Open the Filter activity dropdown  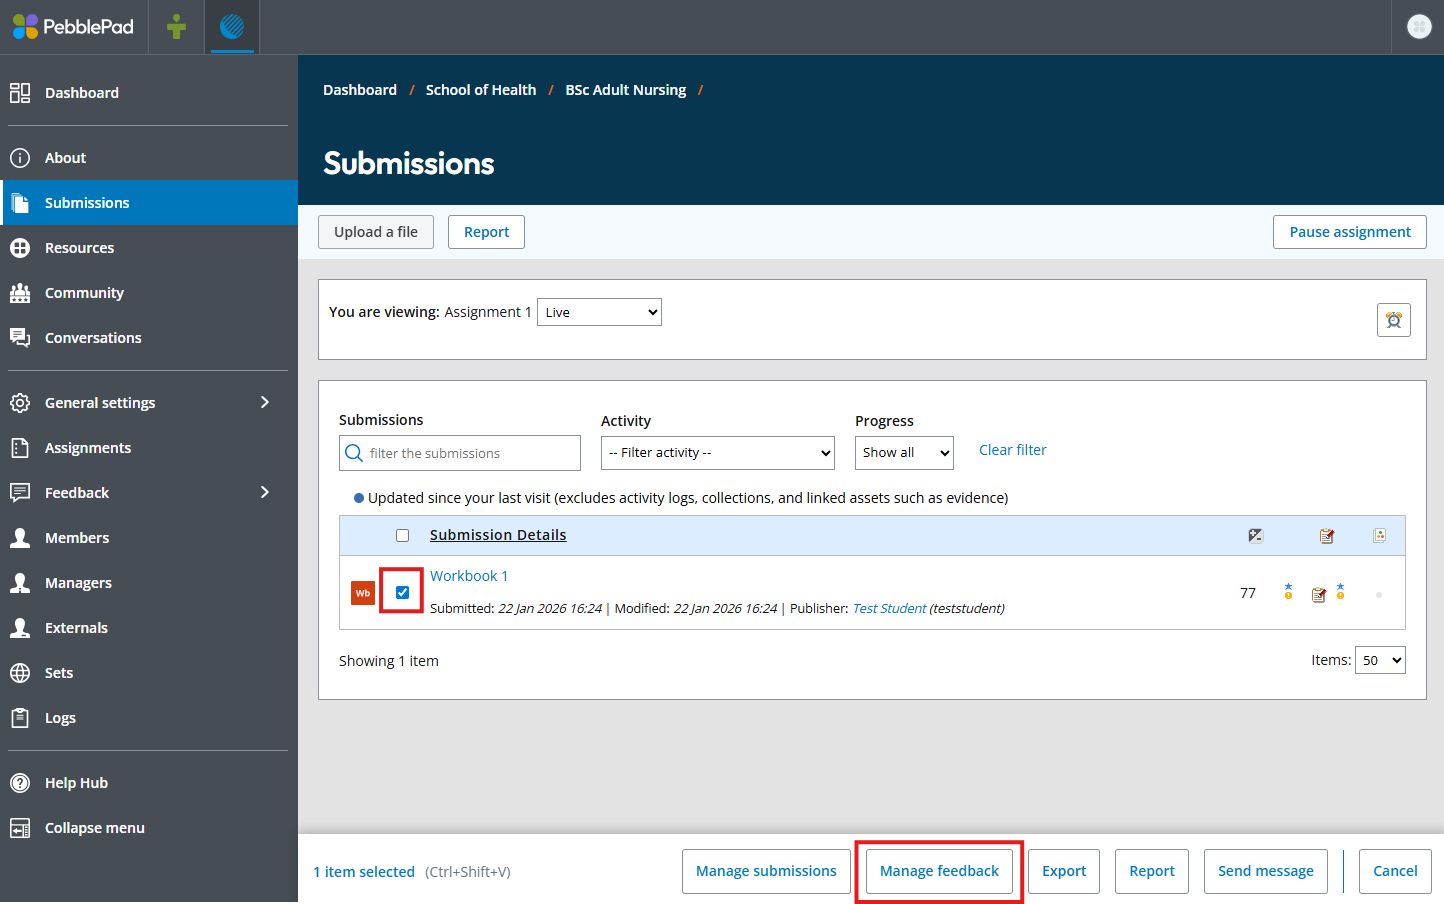coord(717,452)
